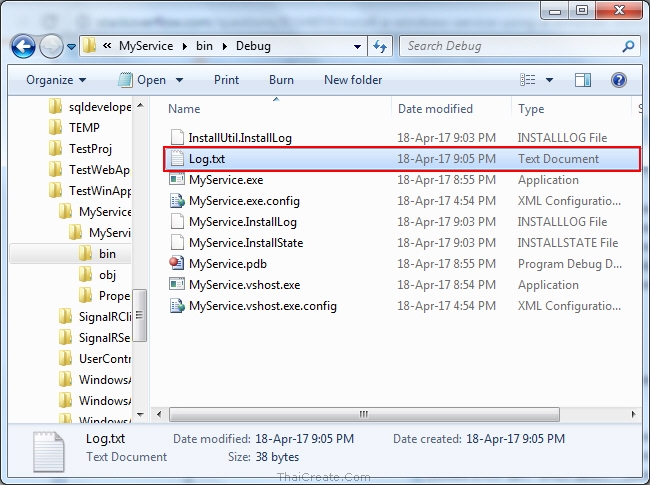The width and height of the screenshot is (650, 485).
Task: Toggle the preview pane button
Action: (x=582, y=80)
